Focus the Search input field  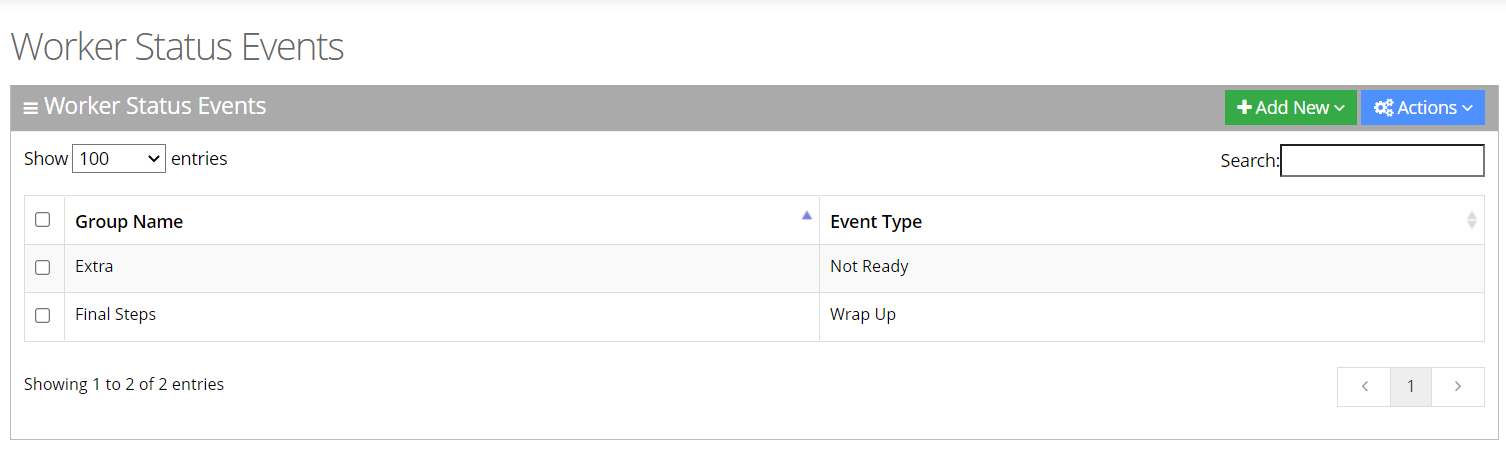pos(1382,160)
